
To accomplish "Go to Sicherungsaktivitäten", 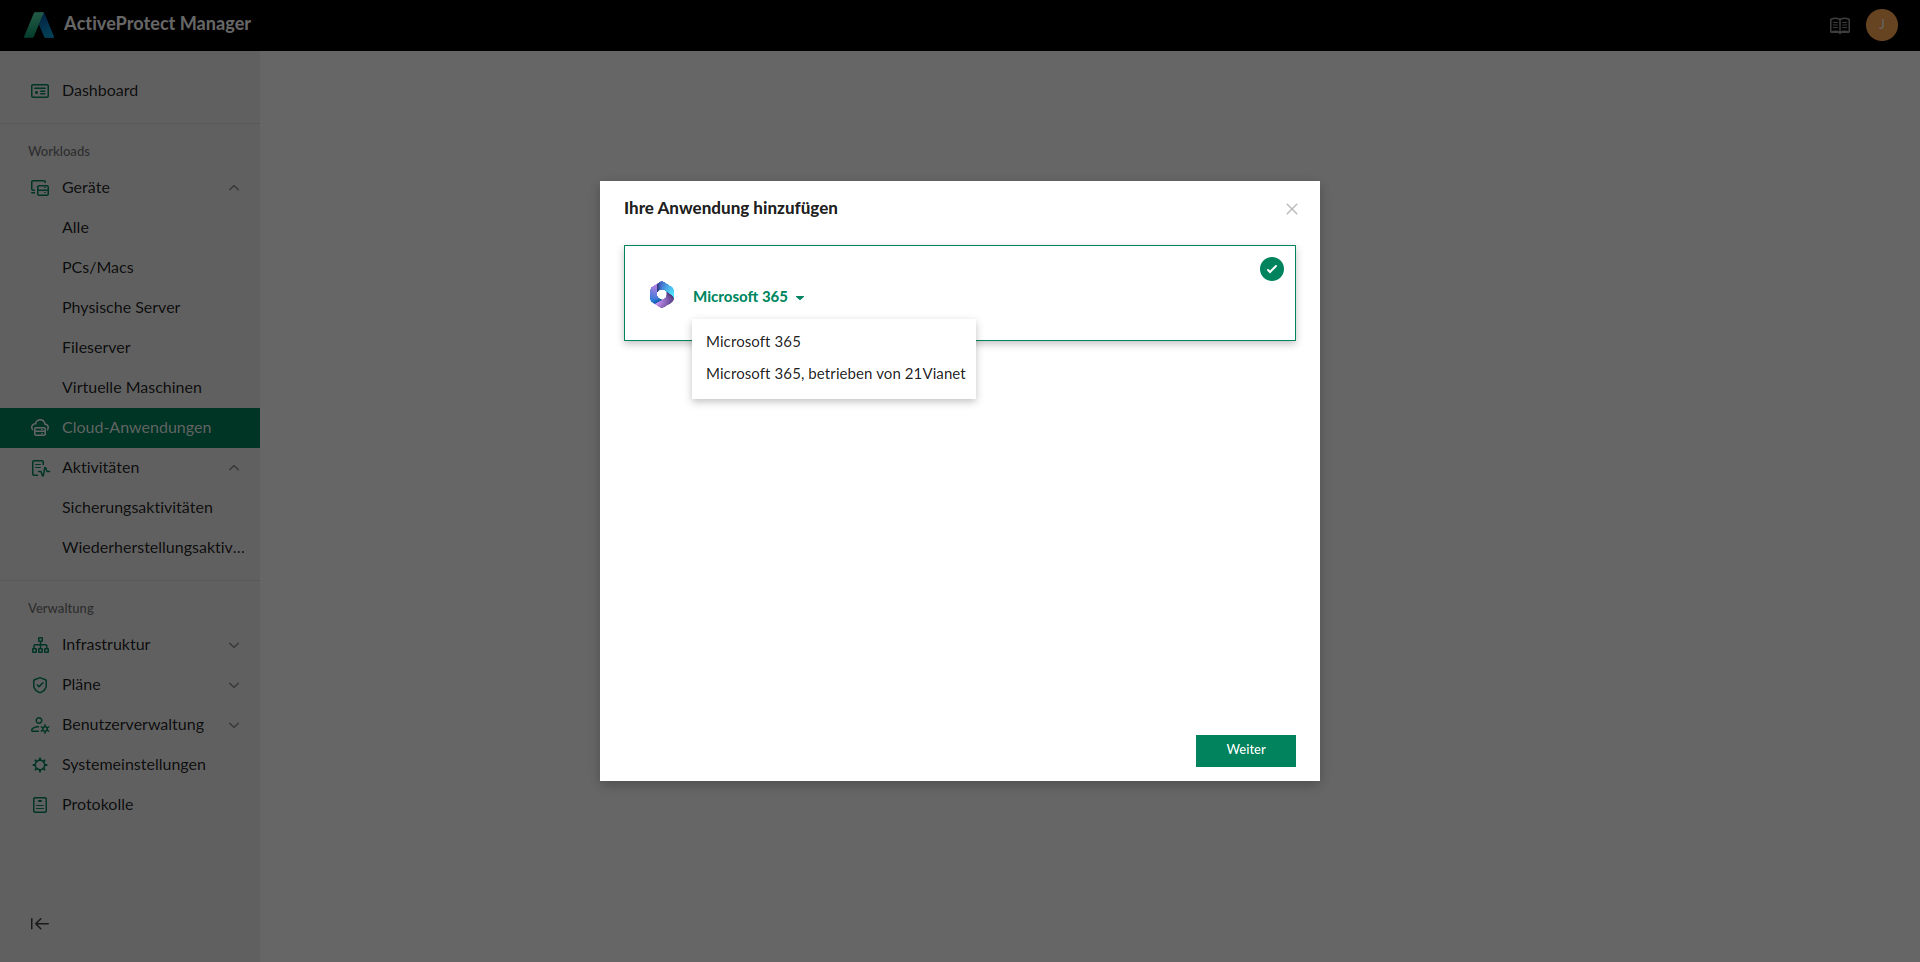I will coord(137,508).
